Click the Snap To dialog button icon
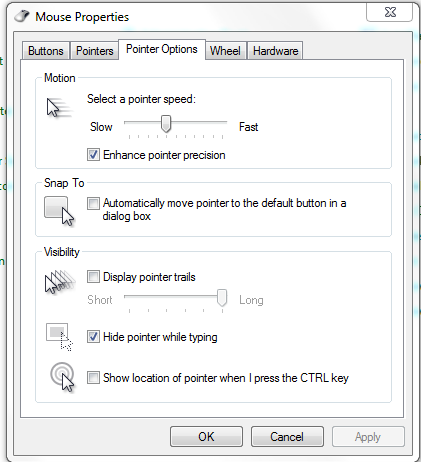 tap(59, 211)
